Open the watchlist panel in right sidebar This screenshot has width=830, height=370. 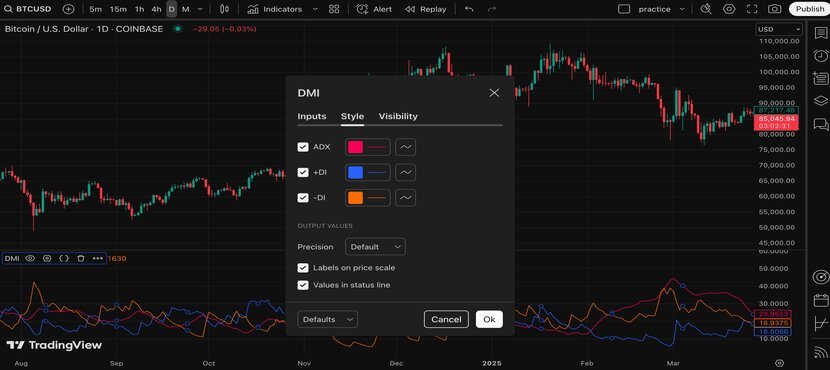820,33
